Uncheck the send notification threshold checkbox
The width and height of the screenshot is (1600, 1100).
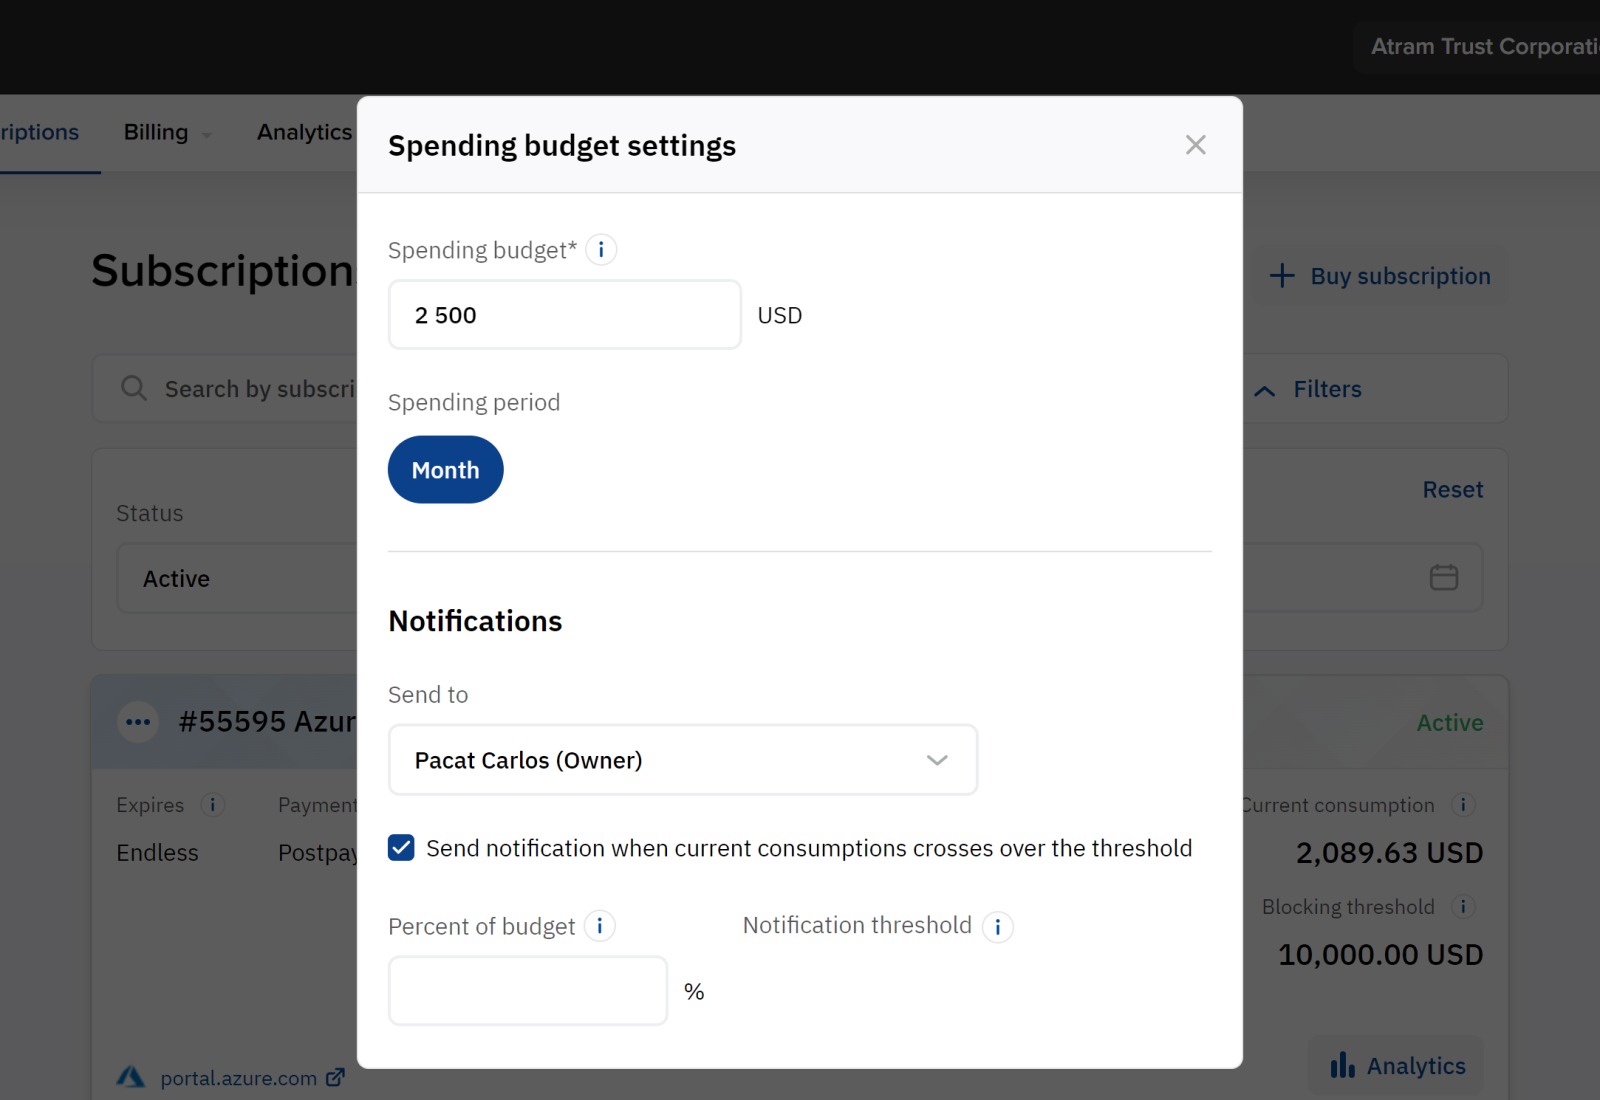coord(401,848)
